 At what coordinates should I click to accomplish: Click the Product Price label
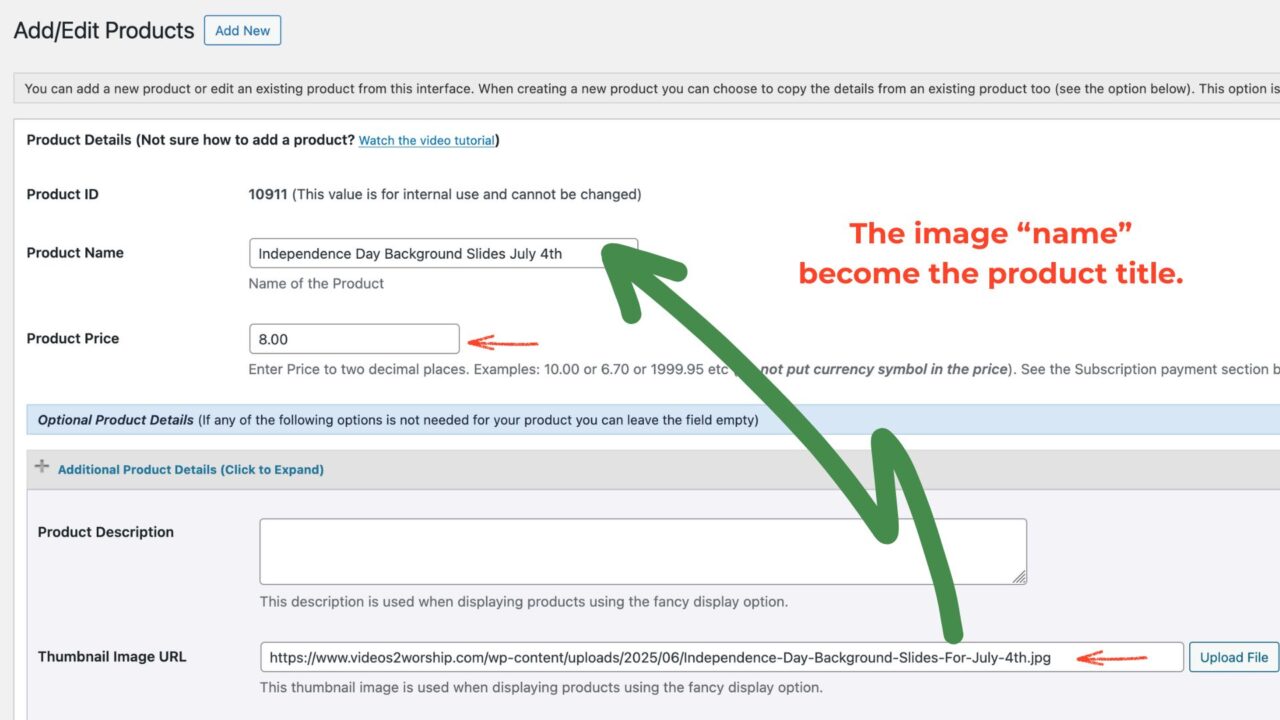(x=73, y=339)
